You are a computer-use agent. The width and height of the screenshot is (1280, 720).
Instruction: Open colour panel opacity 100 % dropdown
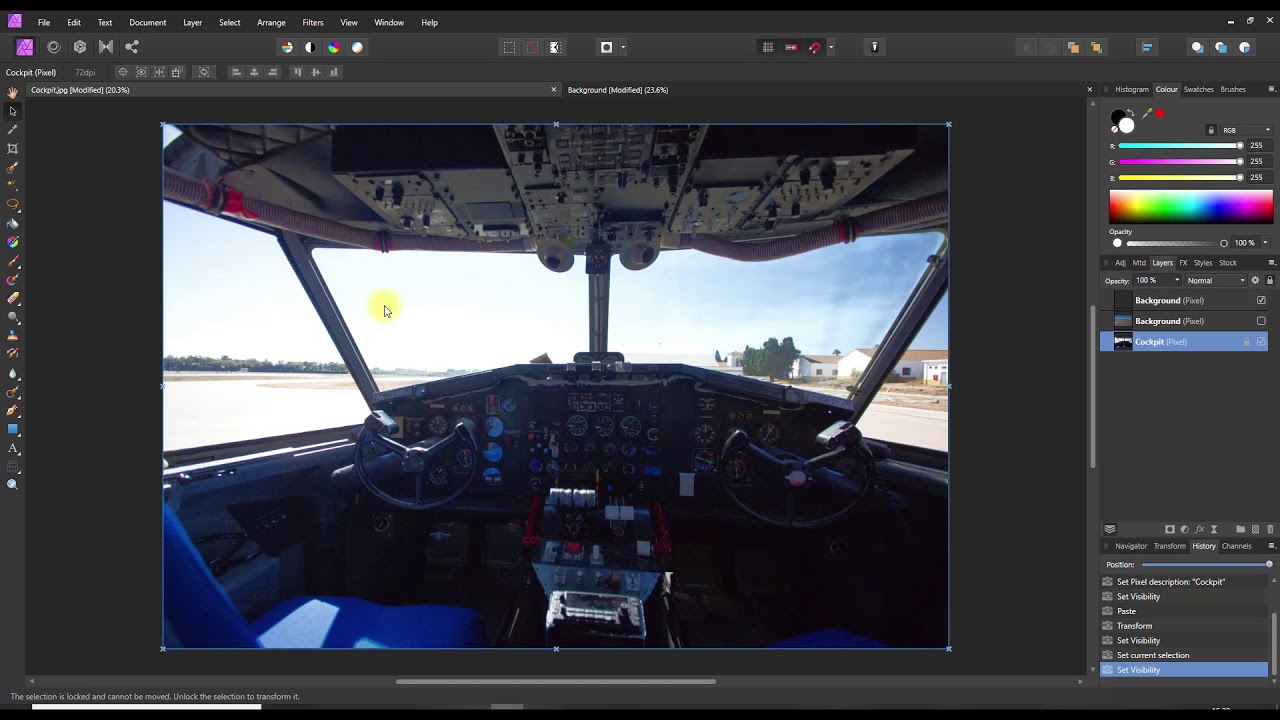[x=1265, y=243]
